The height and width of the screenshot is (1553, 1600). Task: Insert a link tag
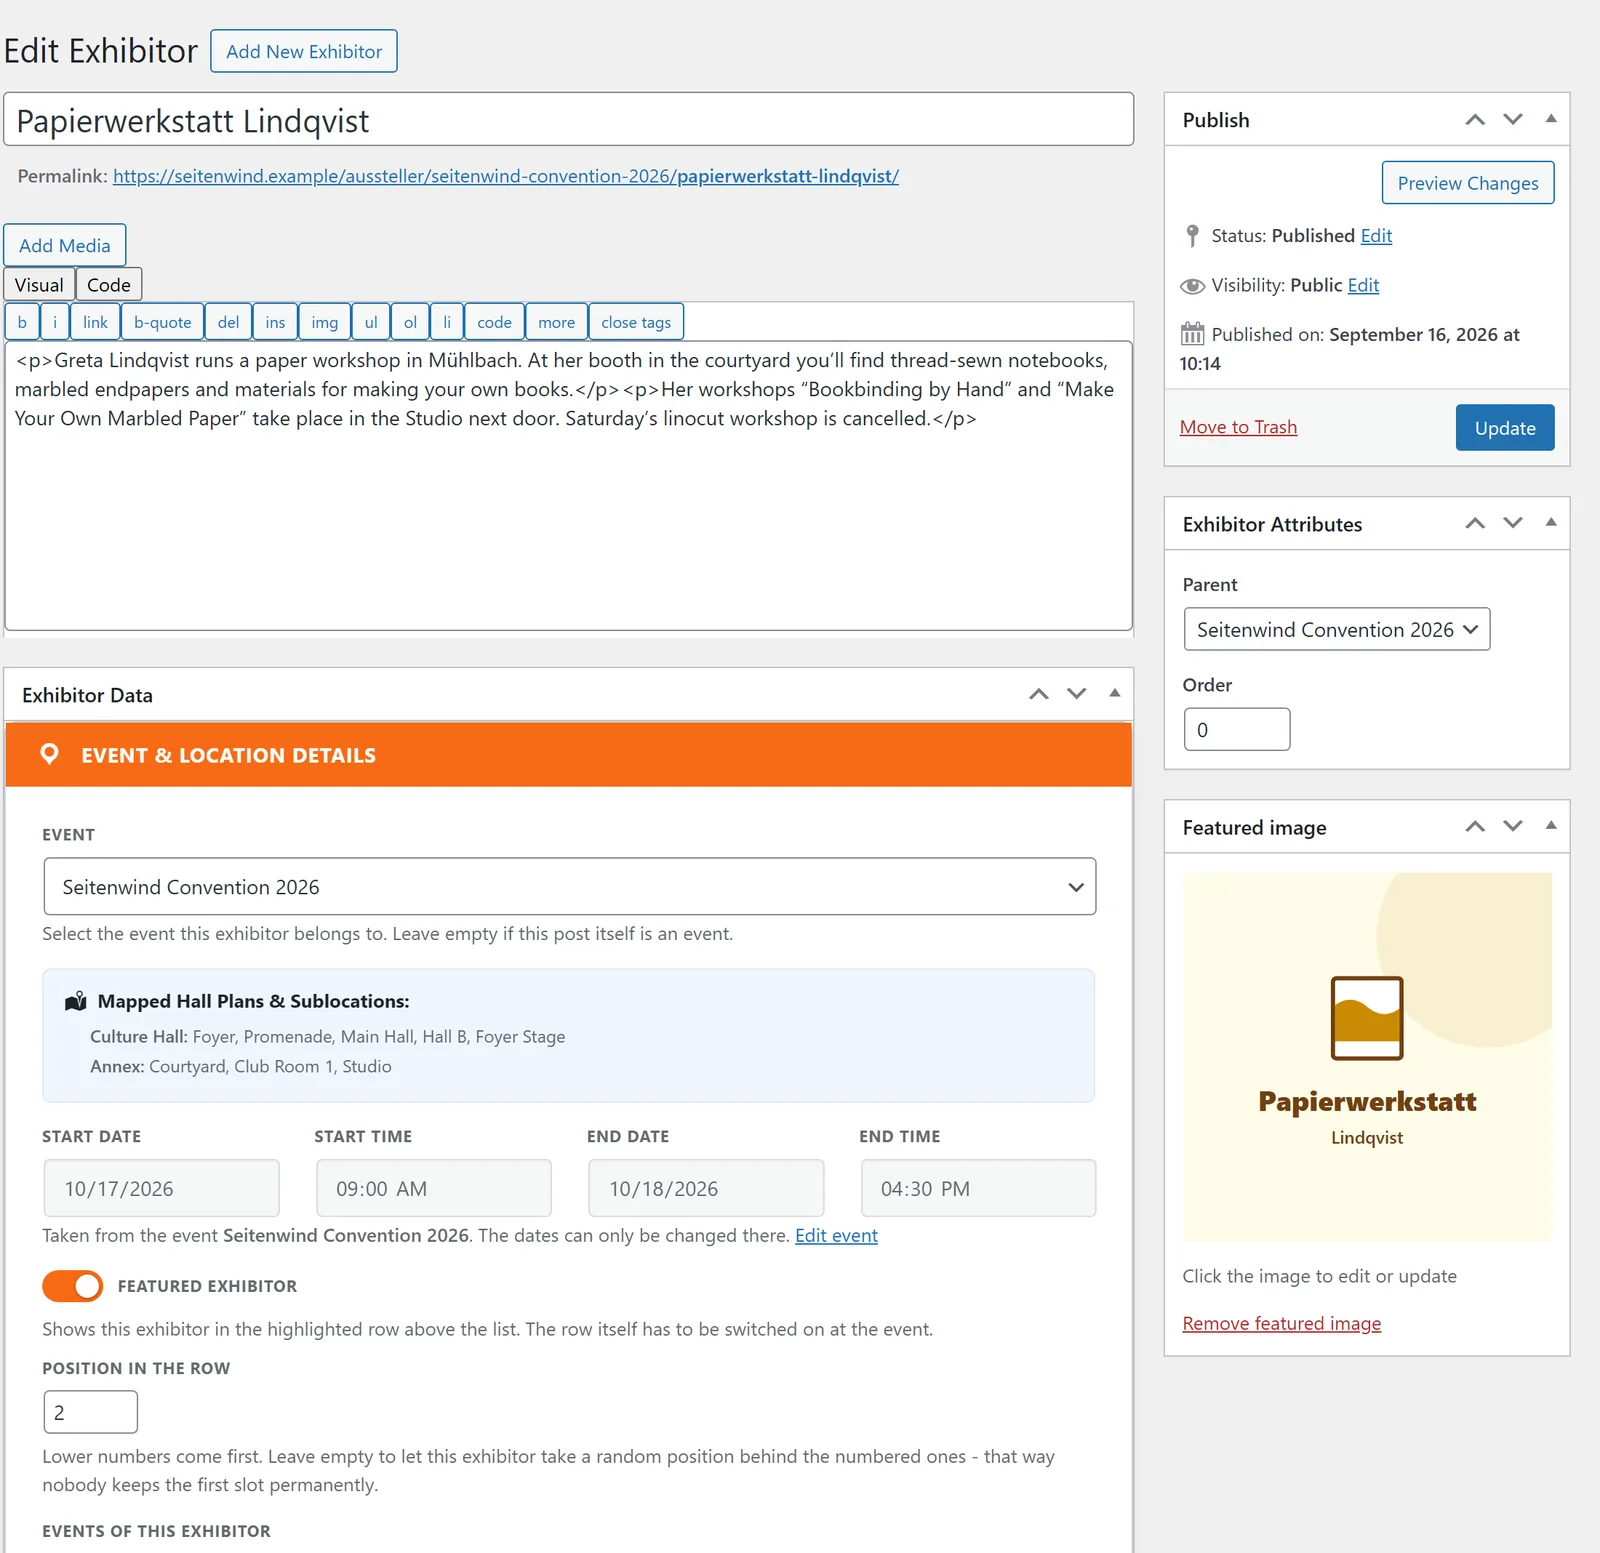[96, 322]
